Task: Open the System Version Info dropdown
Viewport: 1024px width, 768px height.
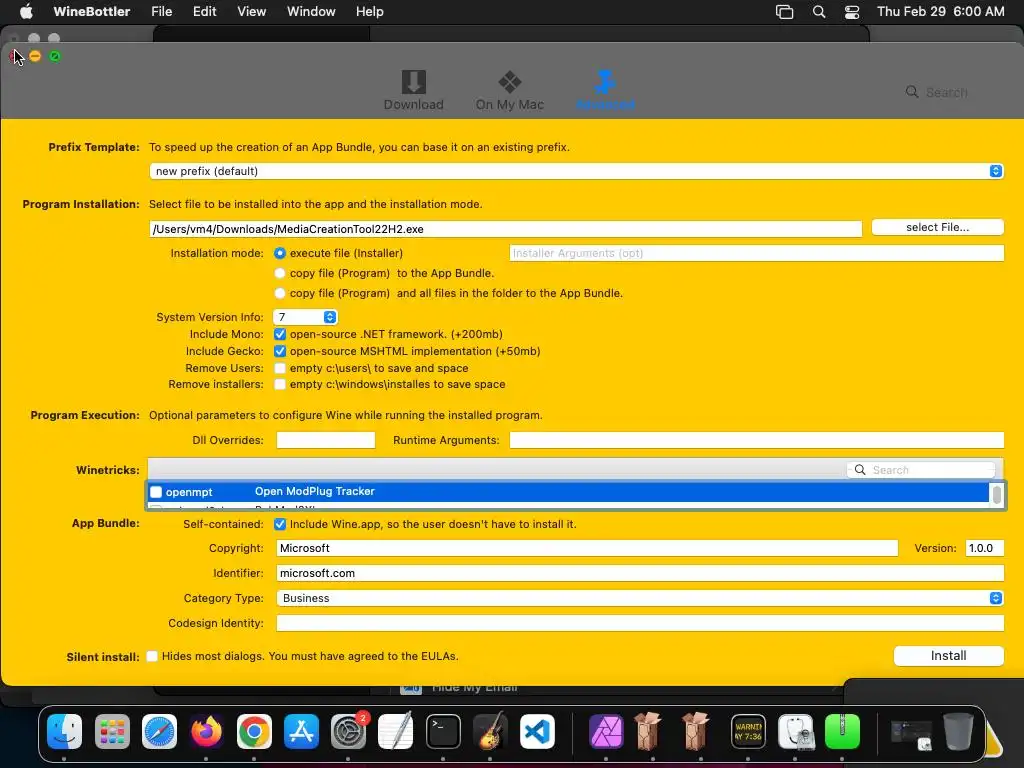Action: pos(305,317)
